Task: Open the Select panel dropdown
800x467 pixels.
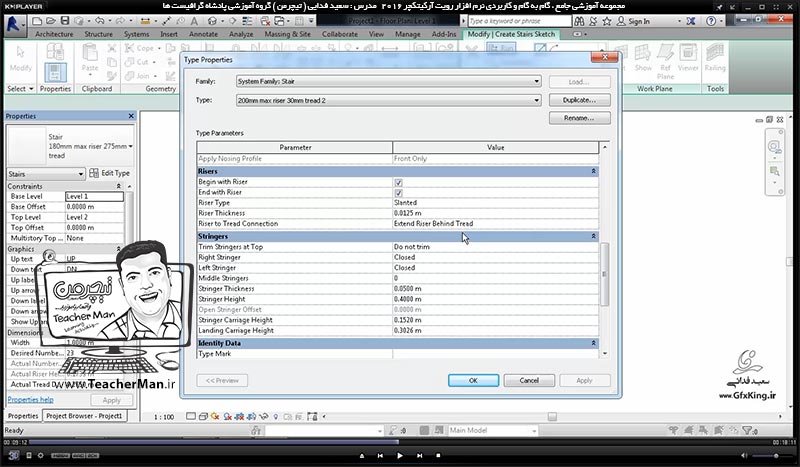Action: (20, 88)
